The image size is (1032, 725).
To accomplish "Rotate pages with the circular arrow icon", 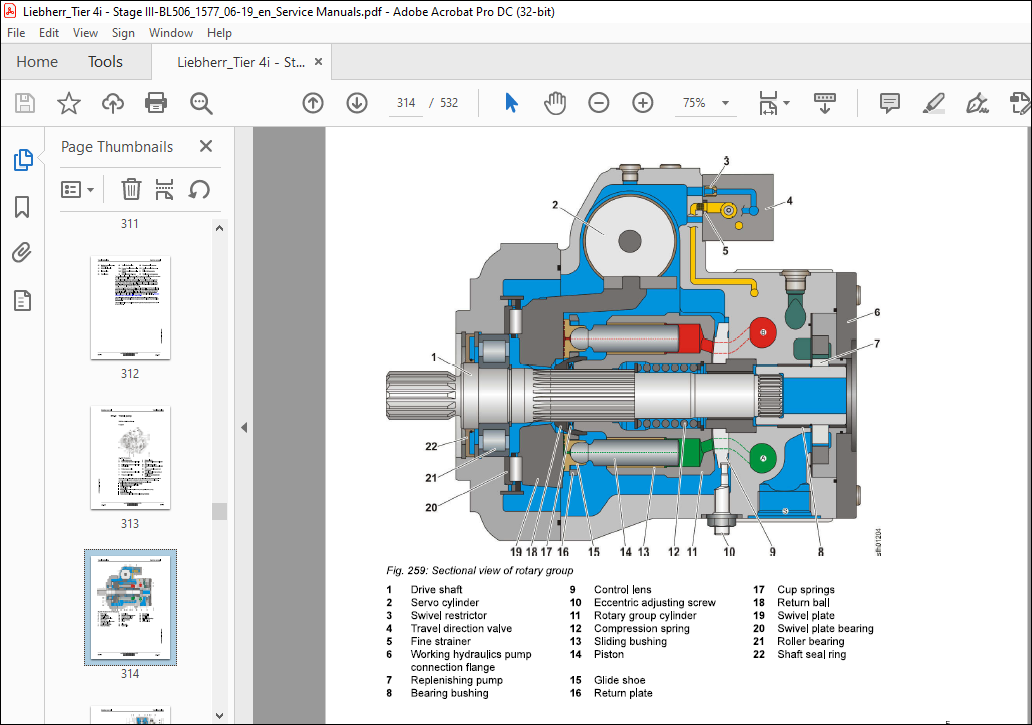I will (x=199, y=189).
